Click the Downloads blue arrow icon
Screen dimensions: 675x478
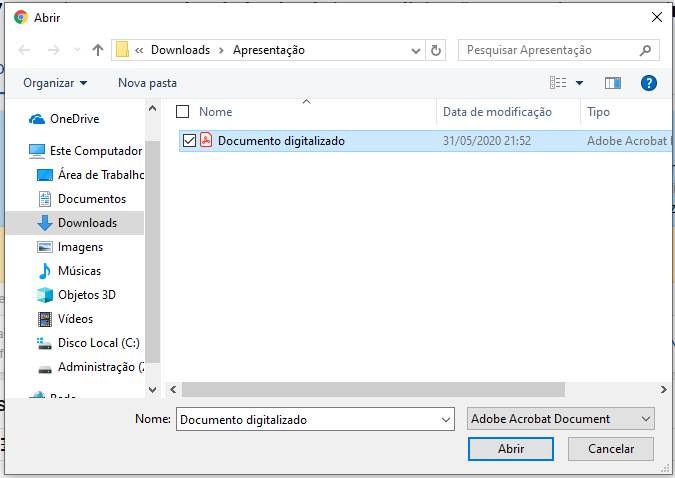click(45, 223)
